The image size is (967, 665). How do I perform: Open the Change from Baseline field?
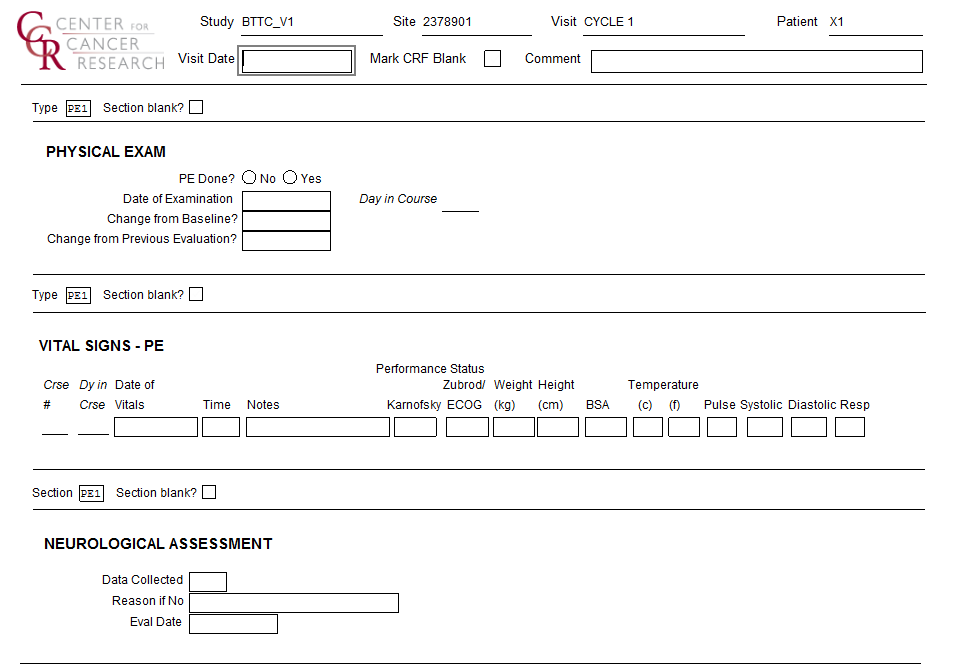286,221
